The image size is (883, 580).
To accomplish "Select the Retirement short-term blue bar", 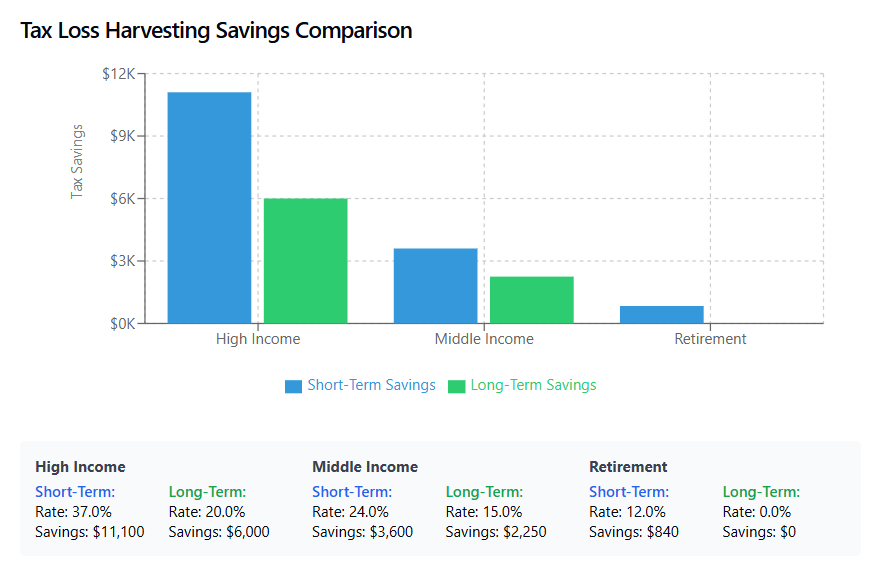I will click(661, 314).
